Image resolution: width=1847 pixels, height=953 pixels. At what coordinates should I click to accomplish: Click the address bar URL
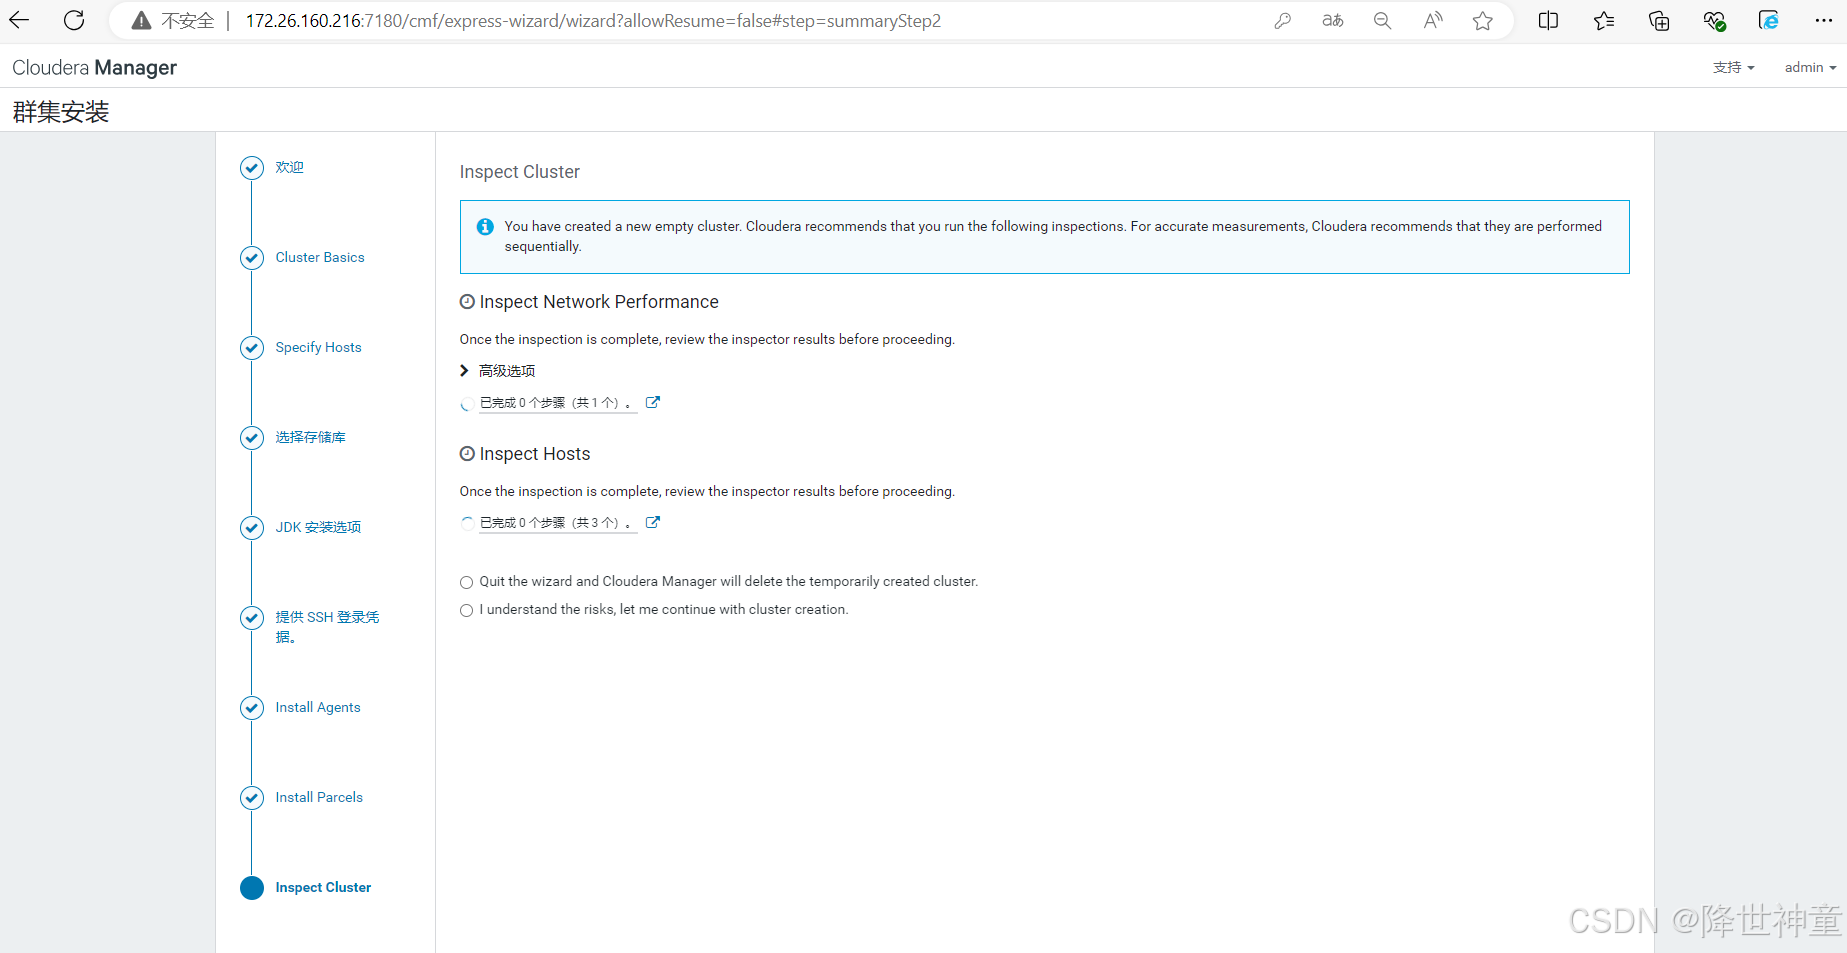[593, 21]
